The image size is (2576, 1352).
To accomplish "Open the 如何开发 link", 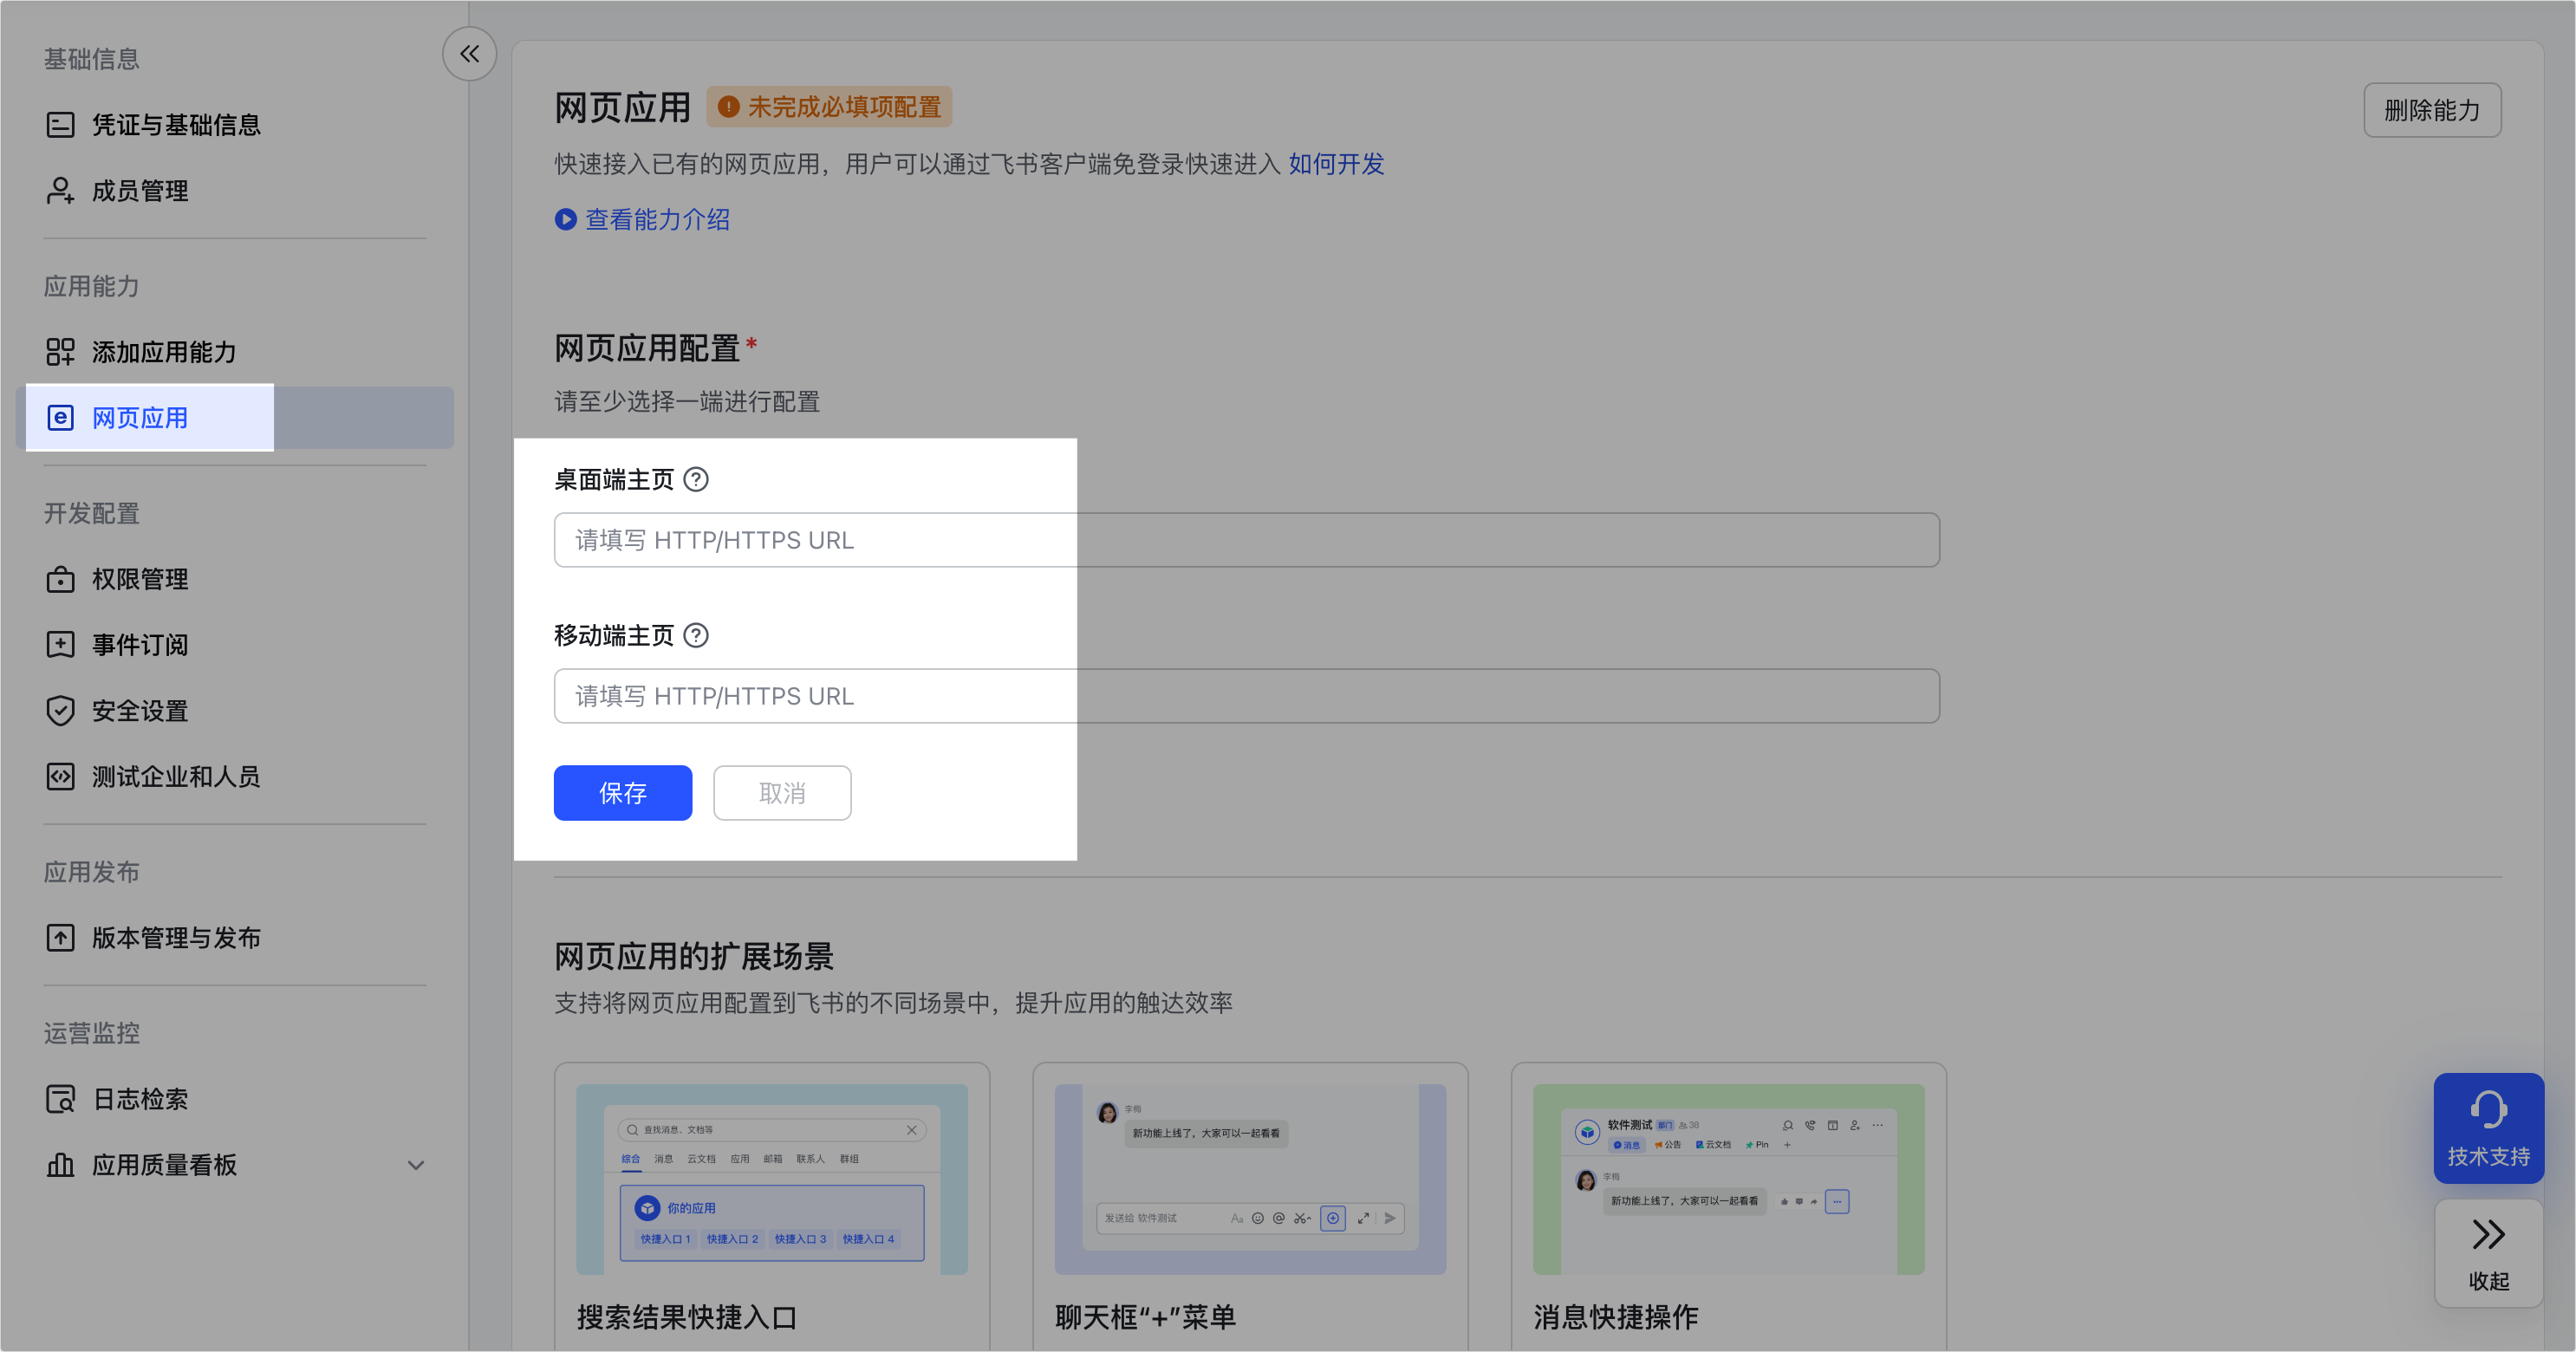I will pos(1336,164).
